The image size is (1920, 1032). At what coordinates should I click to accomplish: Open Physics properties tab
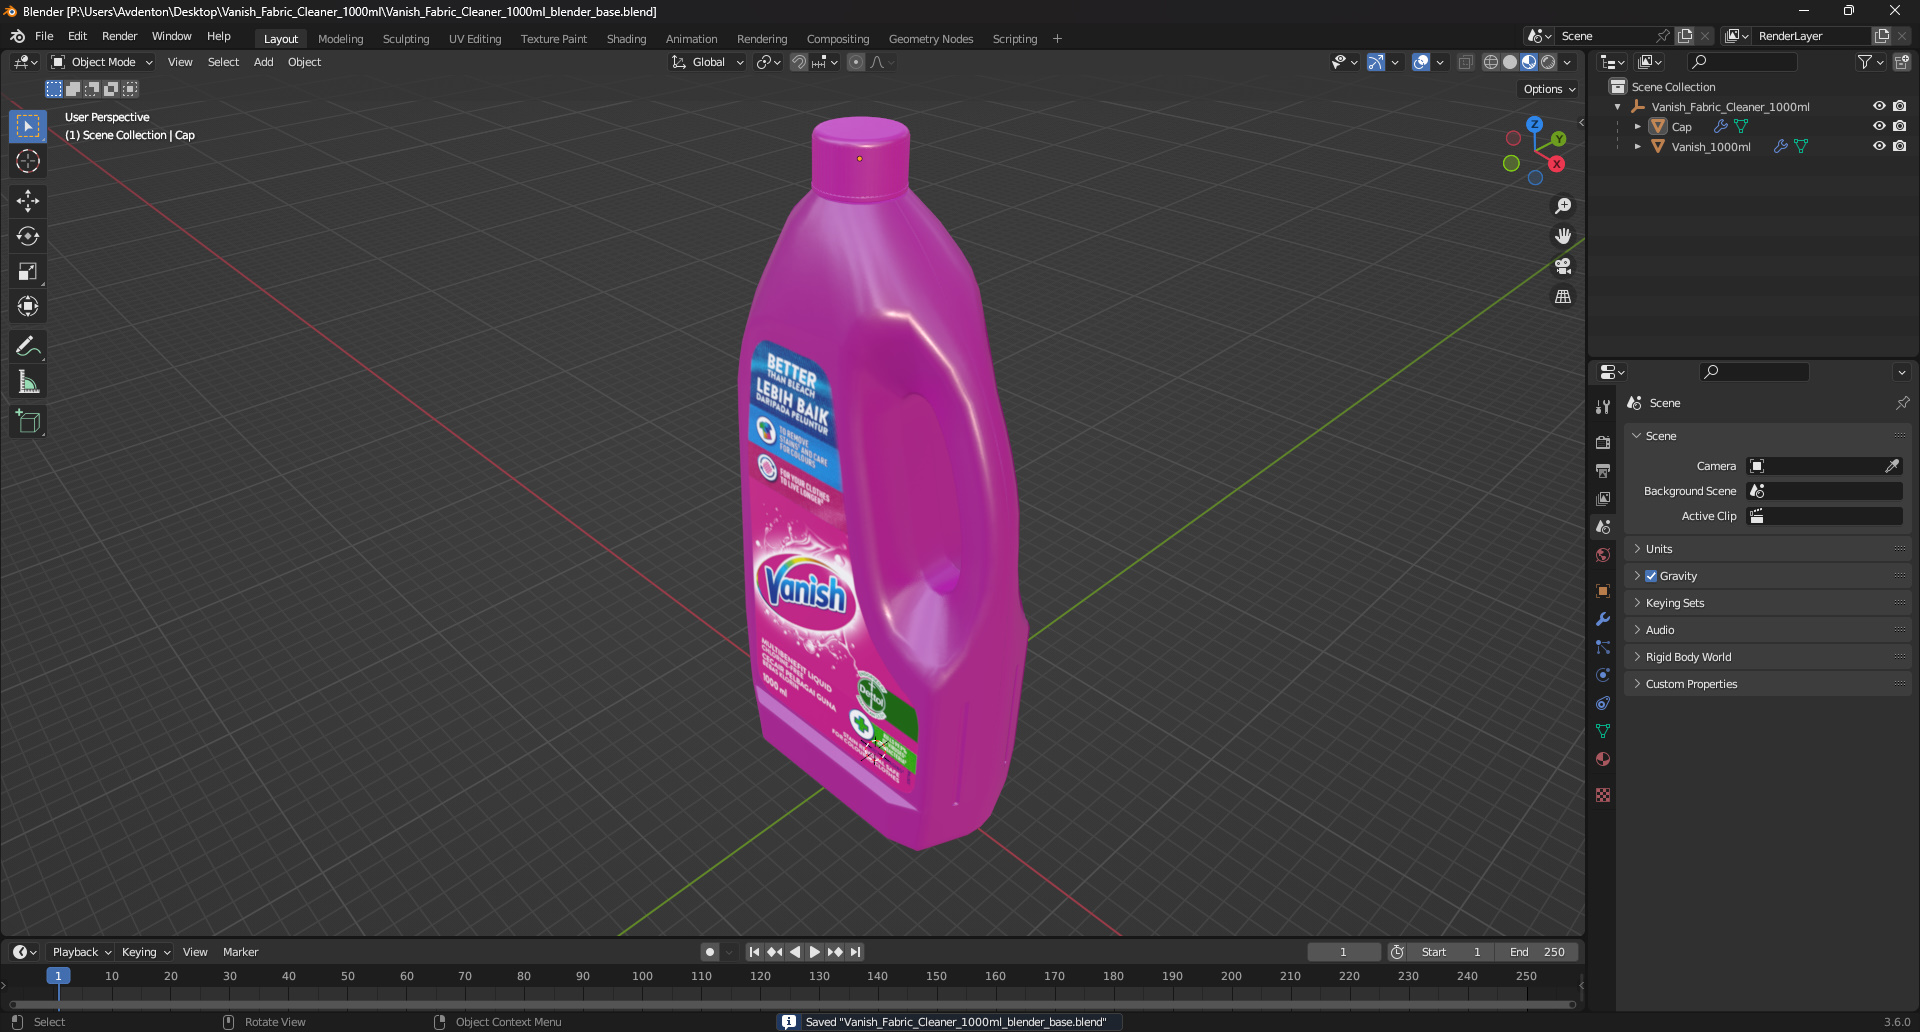click(x=1603, y=675)
